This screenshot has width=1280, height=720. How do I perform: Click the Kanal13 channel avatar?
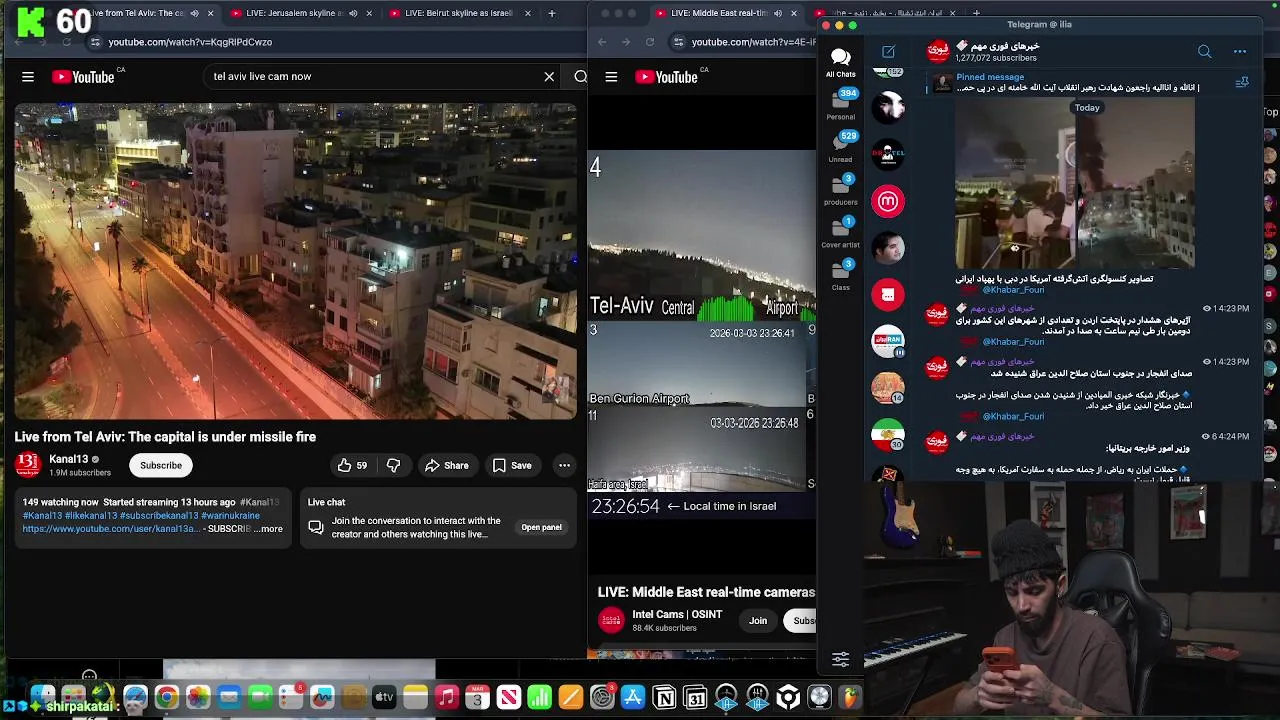[x=28, y=465]
